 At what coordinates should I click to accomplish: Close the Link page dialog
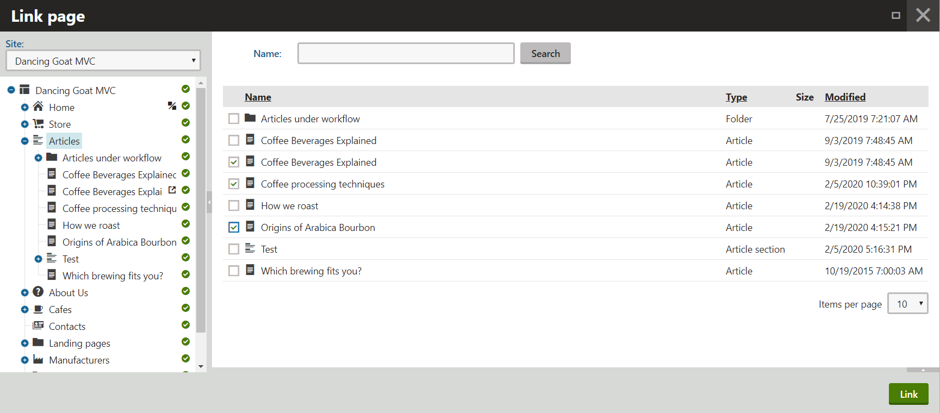tap(923, 16)
